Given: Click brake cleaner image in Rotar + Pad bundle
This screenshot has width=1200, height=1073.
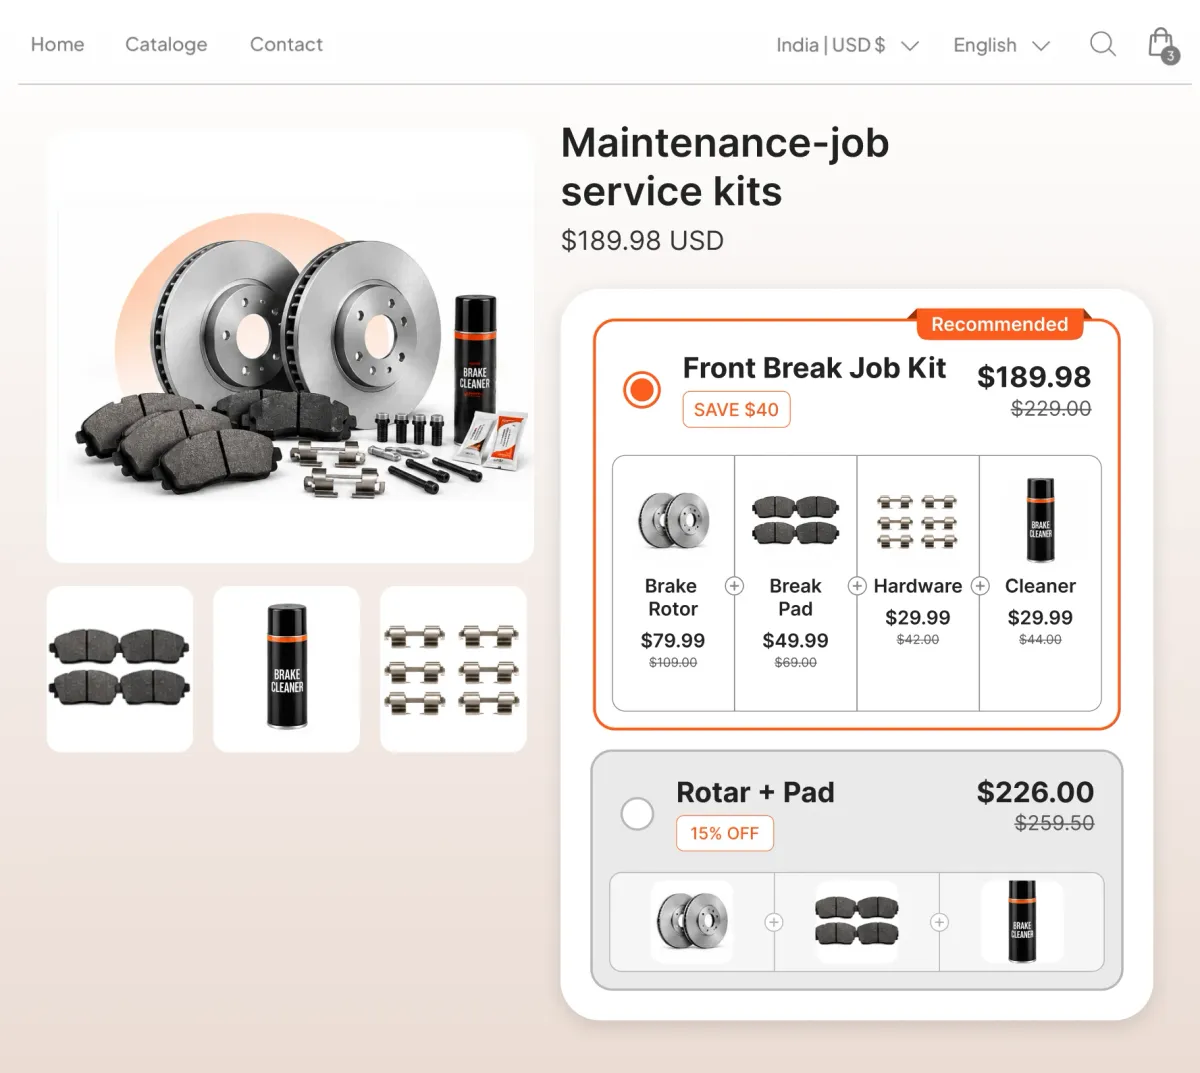Looking at the screenshot, I should click(x=1022, y=922).
